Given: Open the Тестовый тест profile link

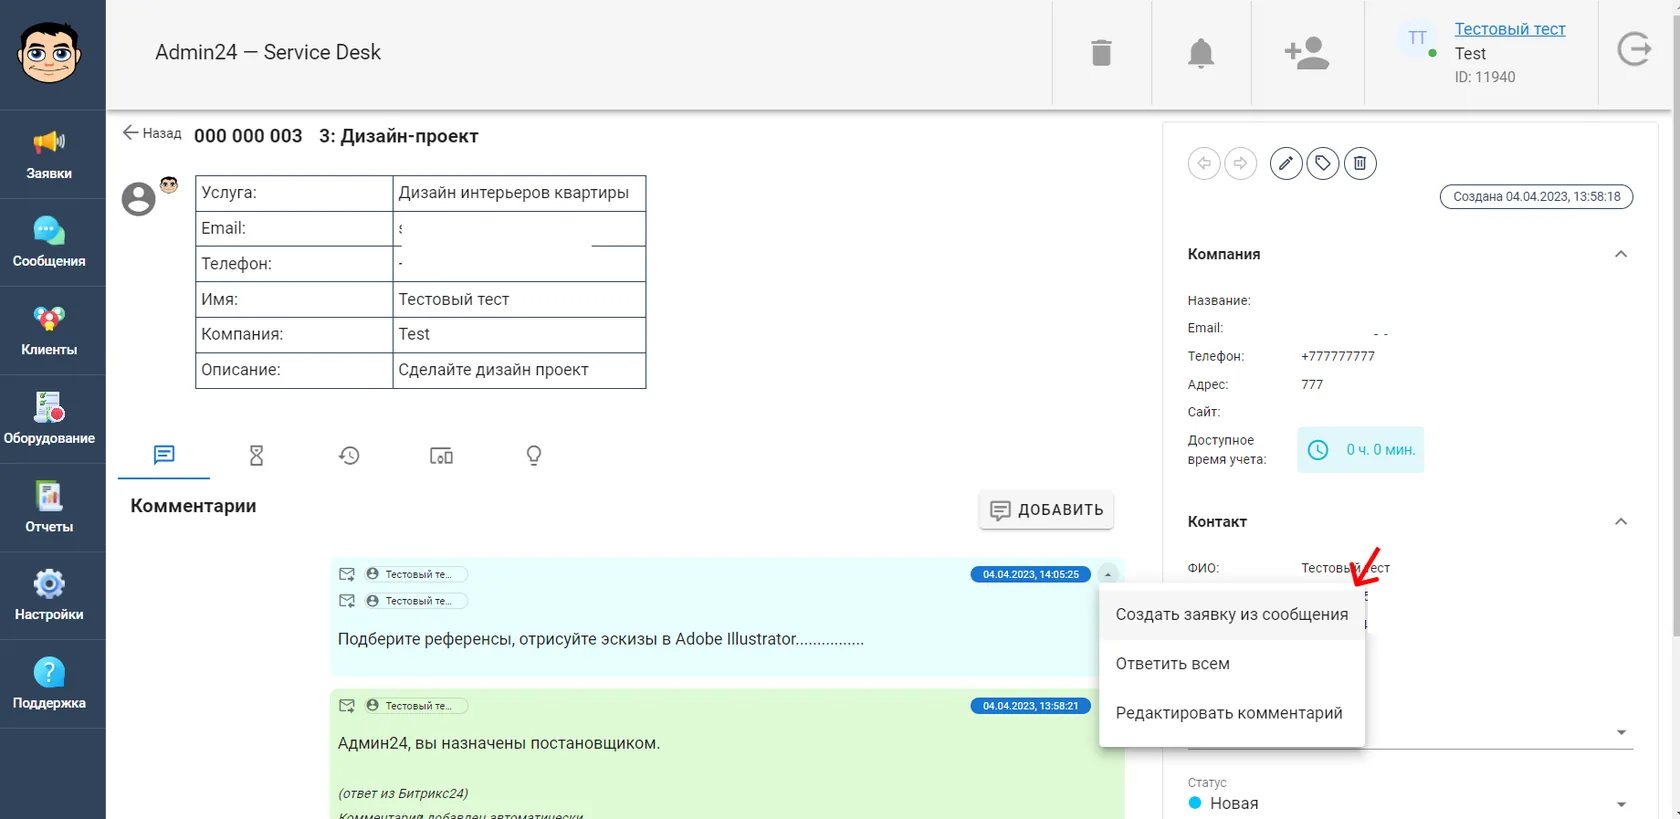Looking at the screenshot, I should pos(1510,29).
